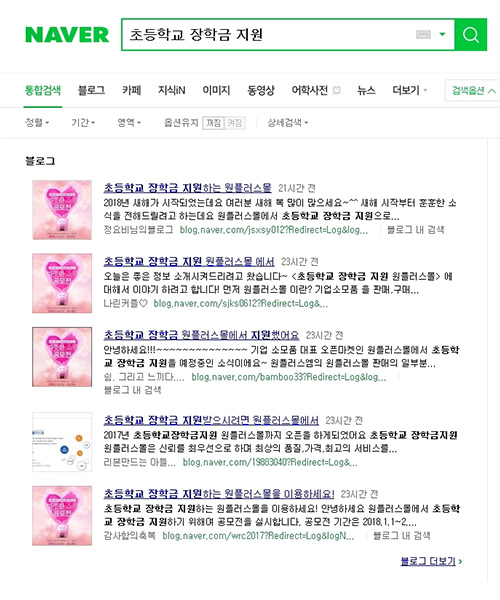Click 블로그 내 검색 under first result
Viewport: 500px width, 600px height.
[415, 230]
